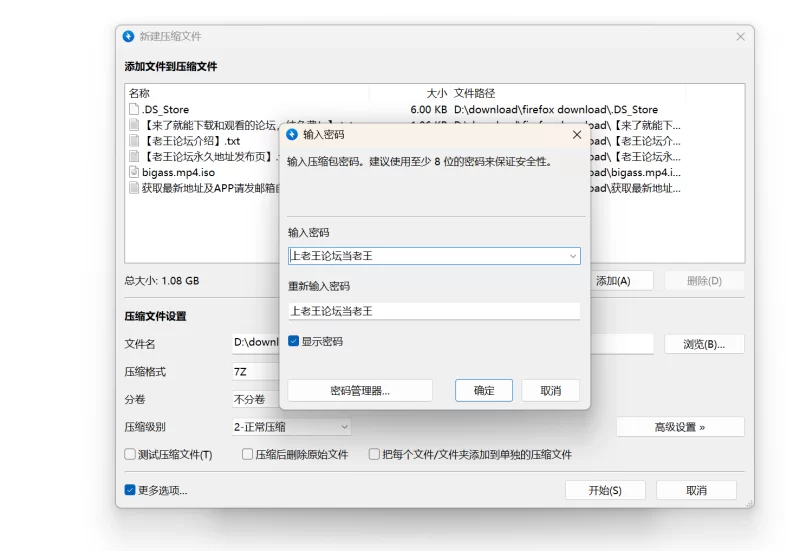Expand 高级设置 » options
The height and width of the screenshot is (551, 800).
[x=680, y=427]
